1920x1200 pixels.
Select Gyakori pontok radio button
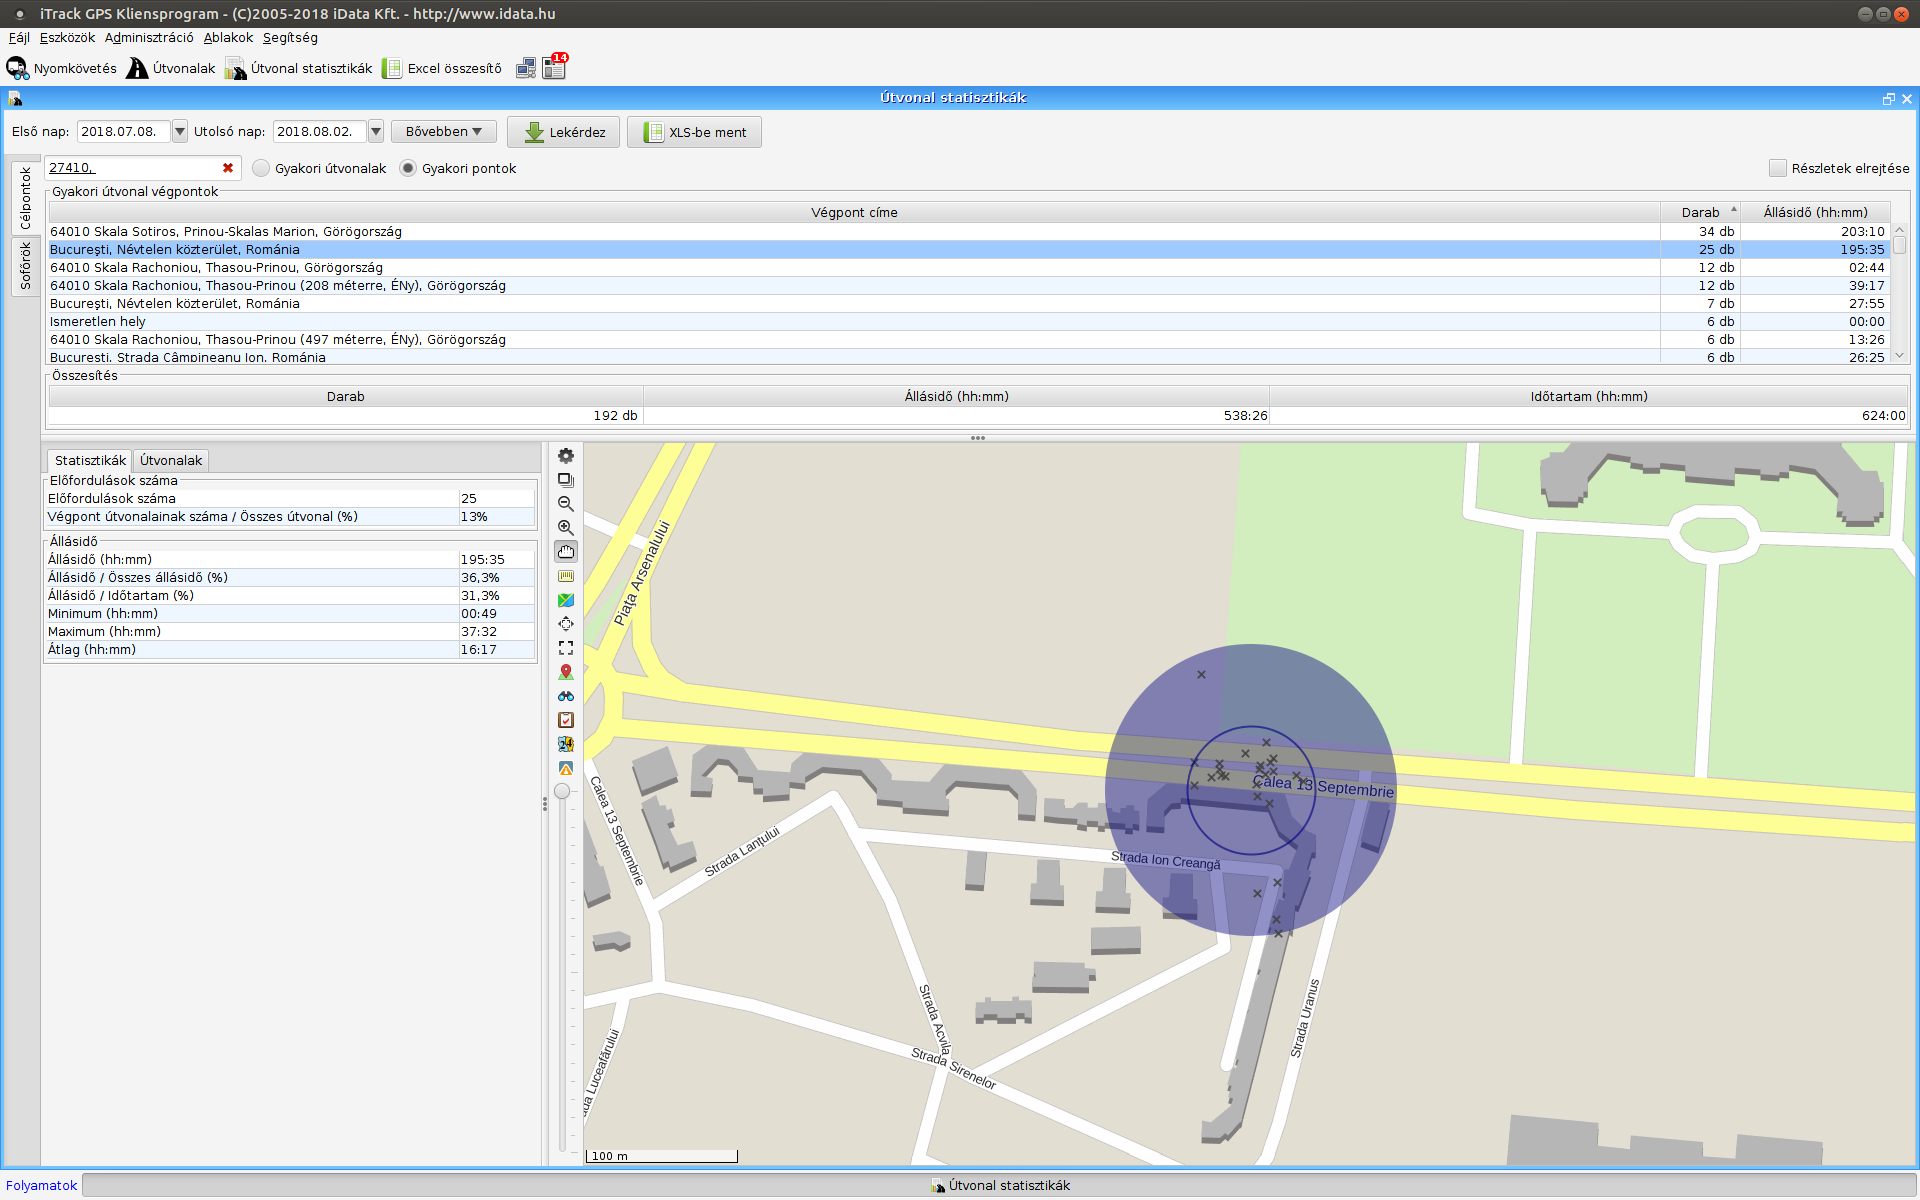(x=408, y=168)
